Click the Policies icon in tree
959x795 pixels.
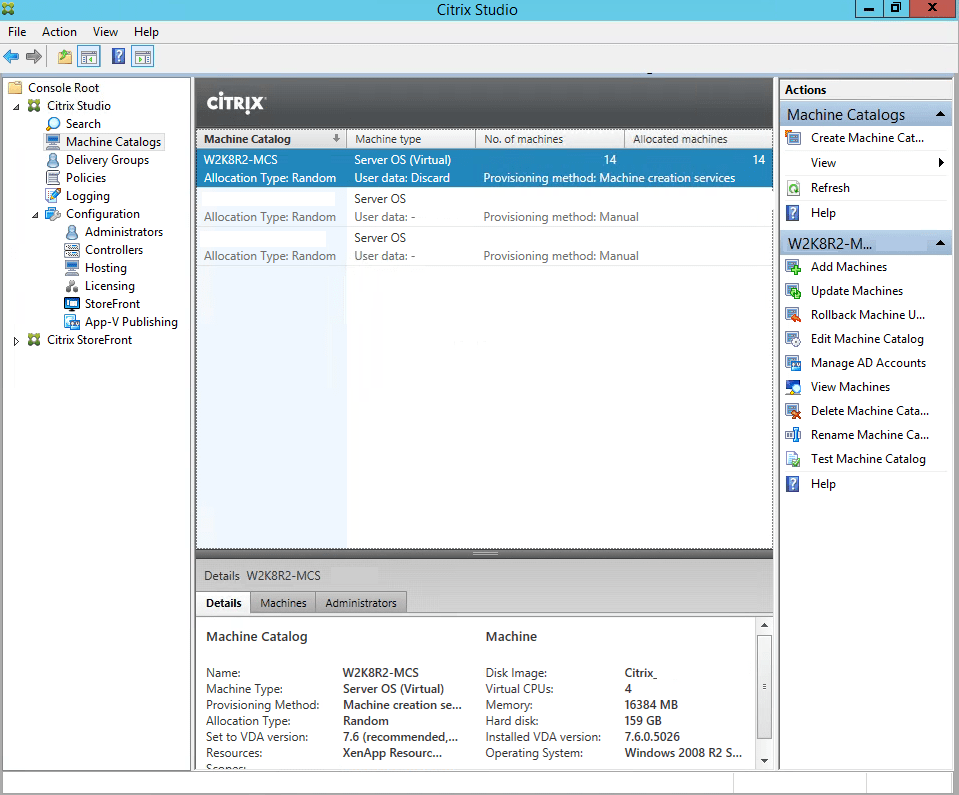pyautogui.click(x=53, y=178)
